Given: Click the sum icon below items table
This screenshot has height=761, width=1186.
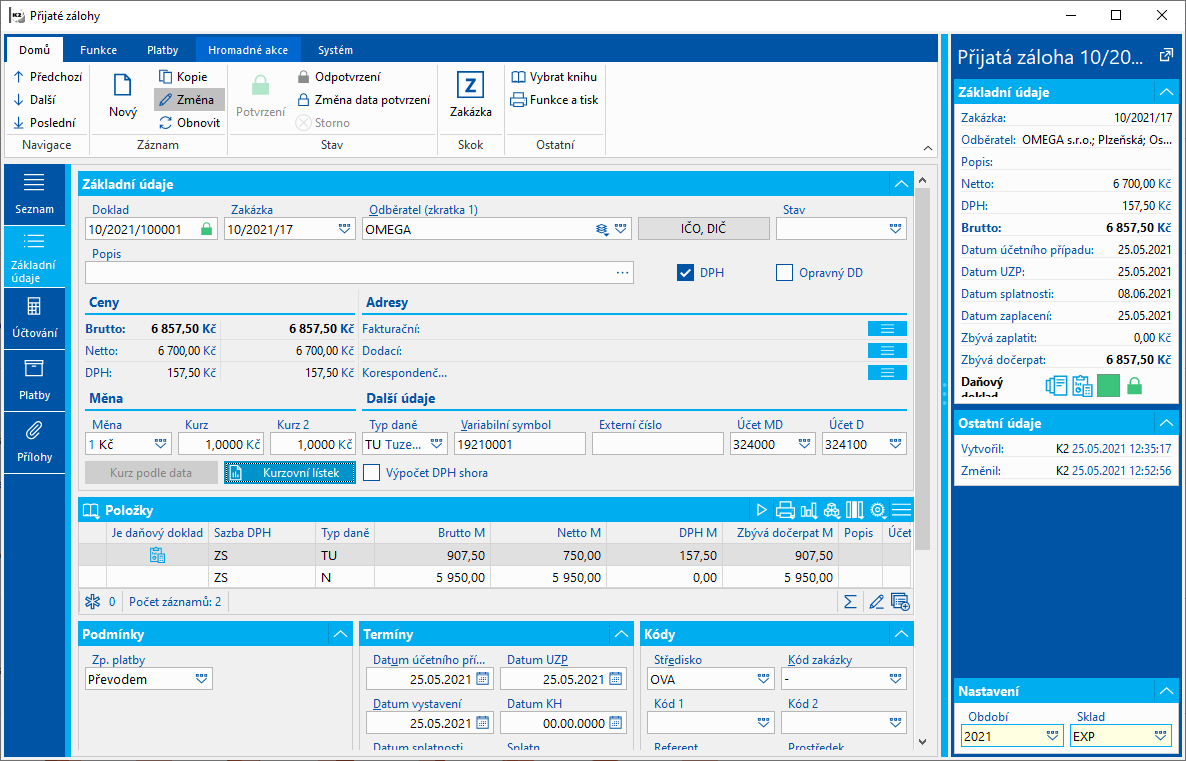Looking at the screenshot, I should click(850, 602).
